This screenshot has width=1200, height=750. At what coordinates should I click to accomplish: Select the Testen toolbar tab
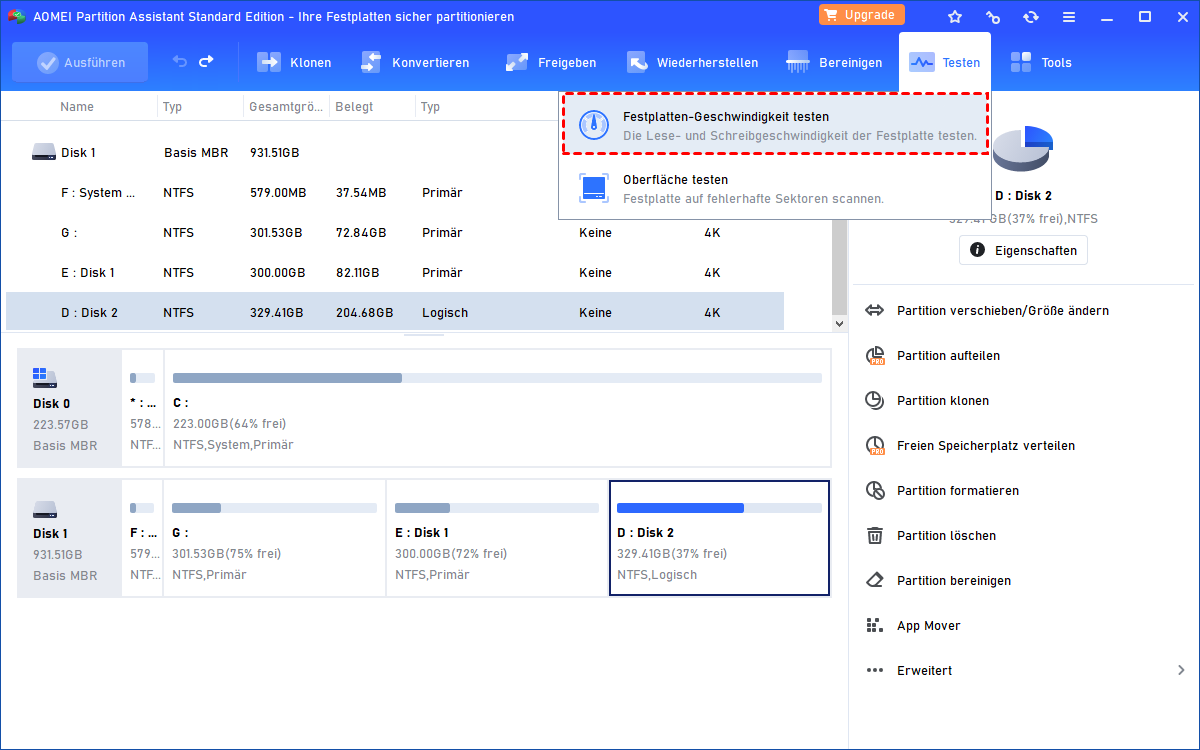944,62
